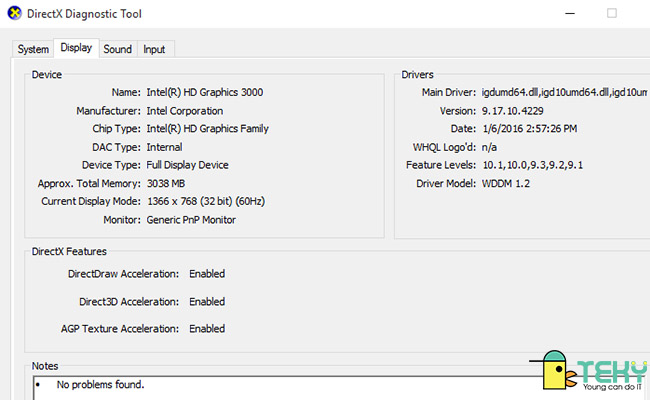Click the Driver Model WDDM 1.2 value

(506, 183)
